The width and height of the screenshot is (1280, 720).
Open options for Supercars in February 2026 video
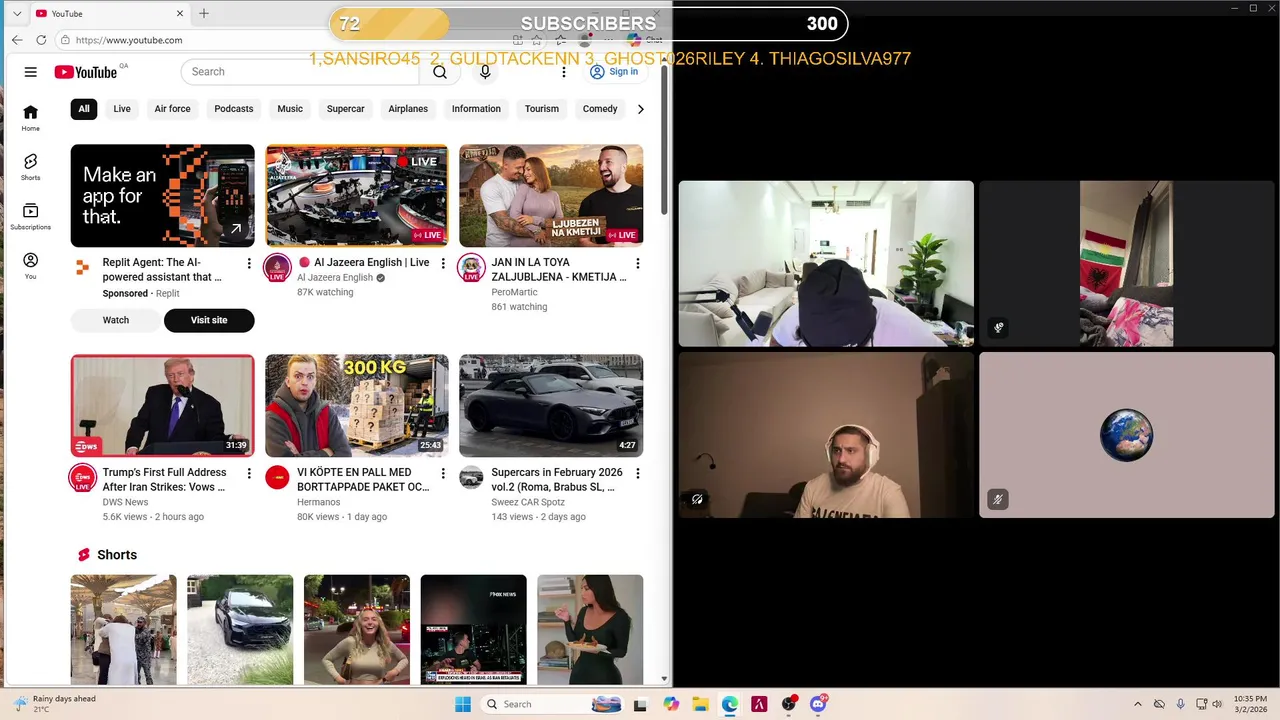(637, 473)
